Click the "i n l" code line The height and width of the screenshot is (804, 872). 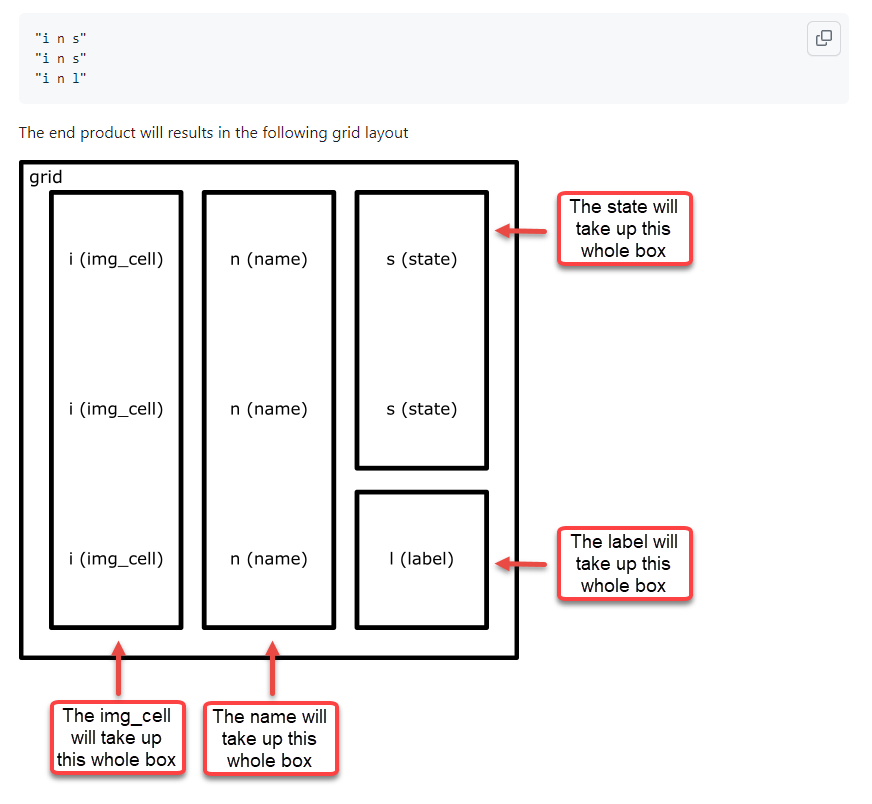[x=61, y=79]
